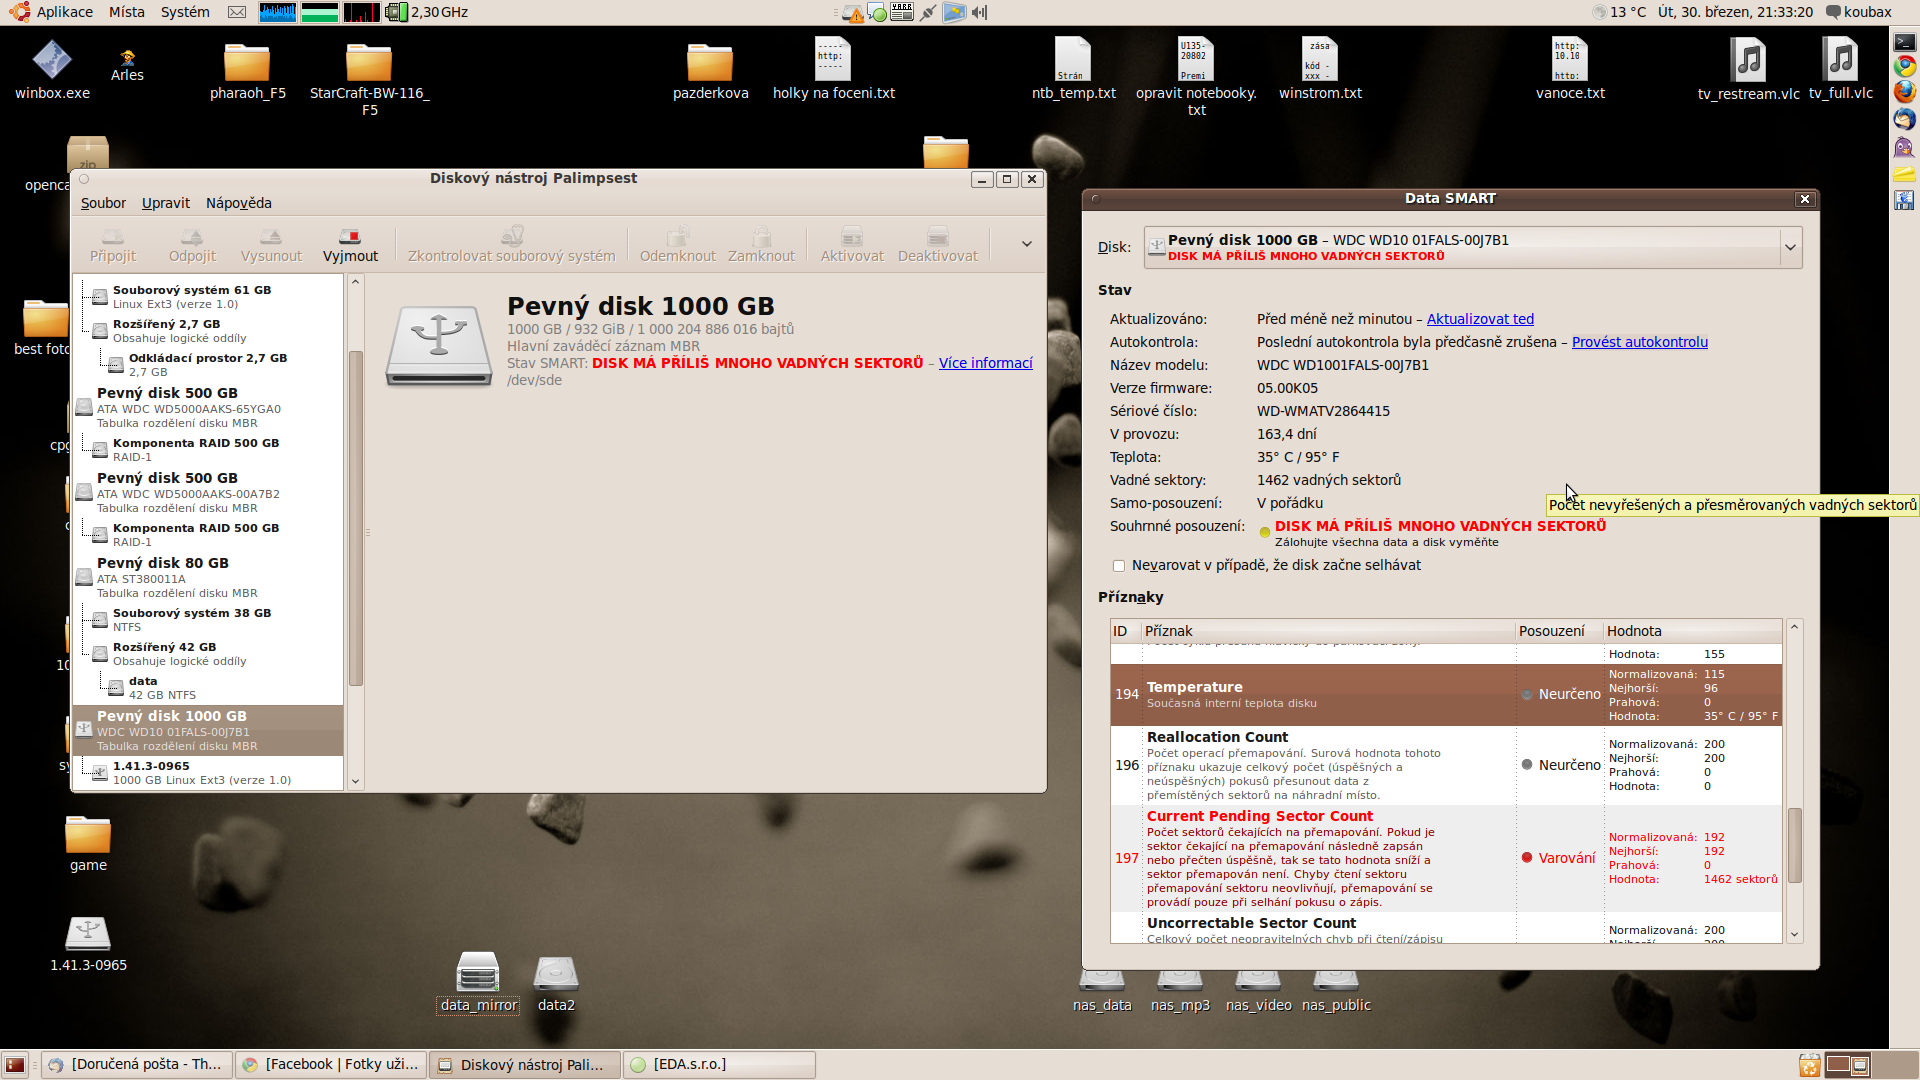Open the Systém panel menu
This screenshot has height=1080, width=1920.
[185, 12]
